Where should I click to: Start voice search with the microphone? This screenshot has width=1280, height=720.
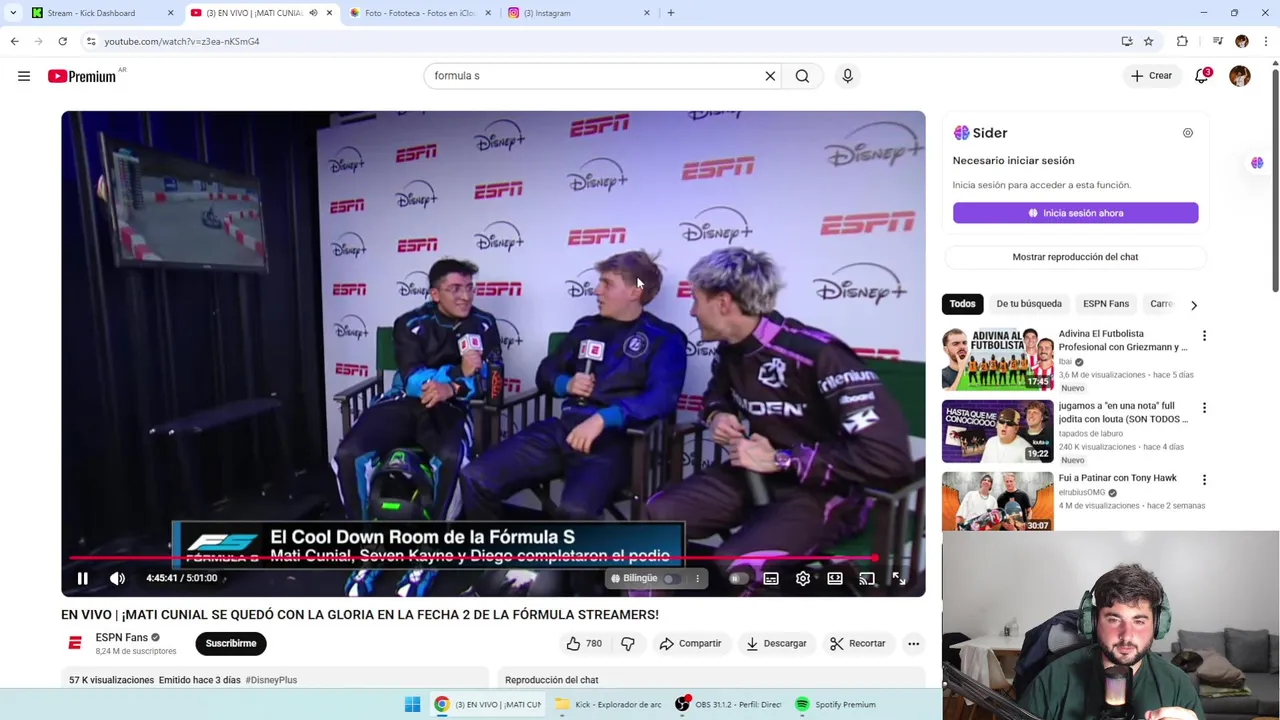[x=847, y=76]
